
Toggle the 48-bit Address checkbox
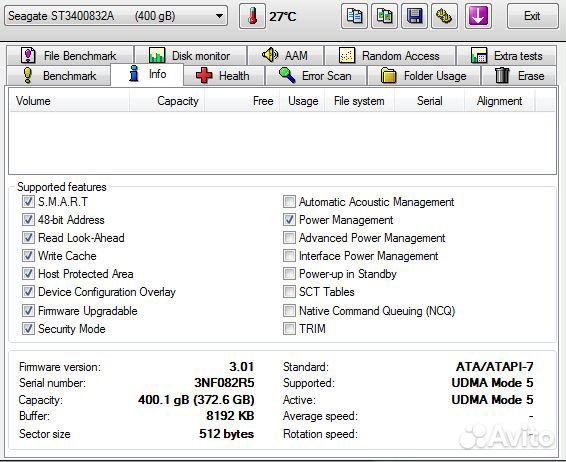[x=28, y=219]
